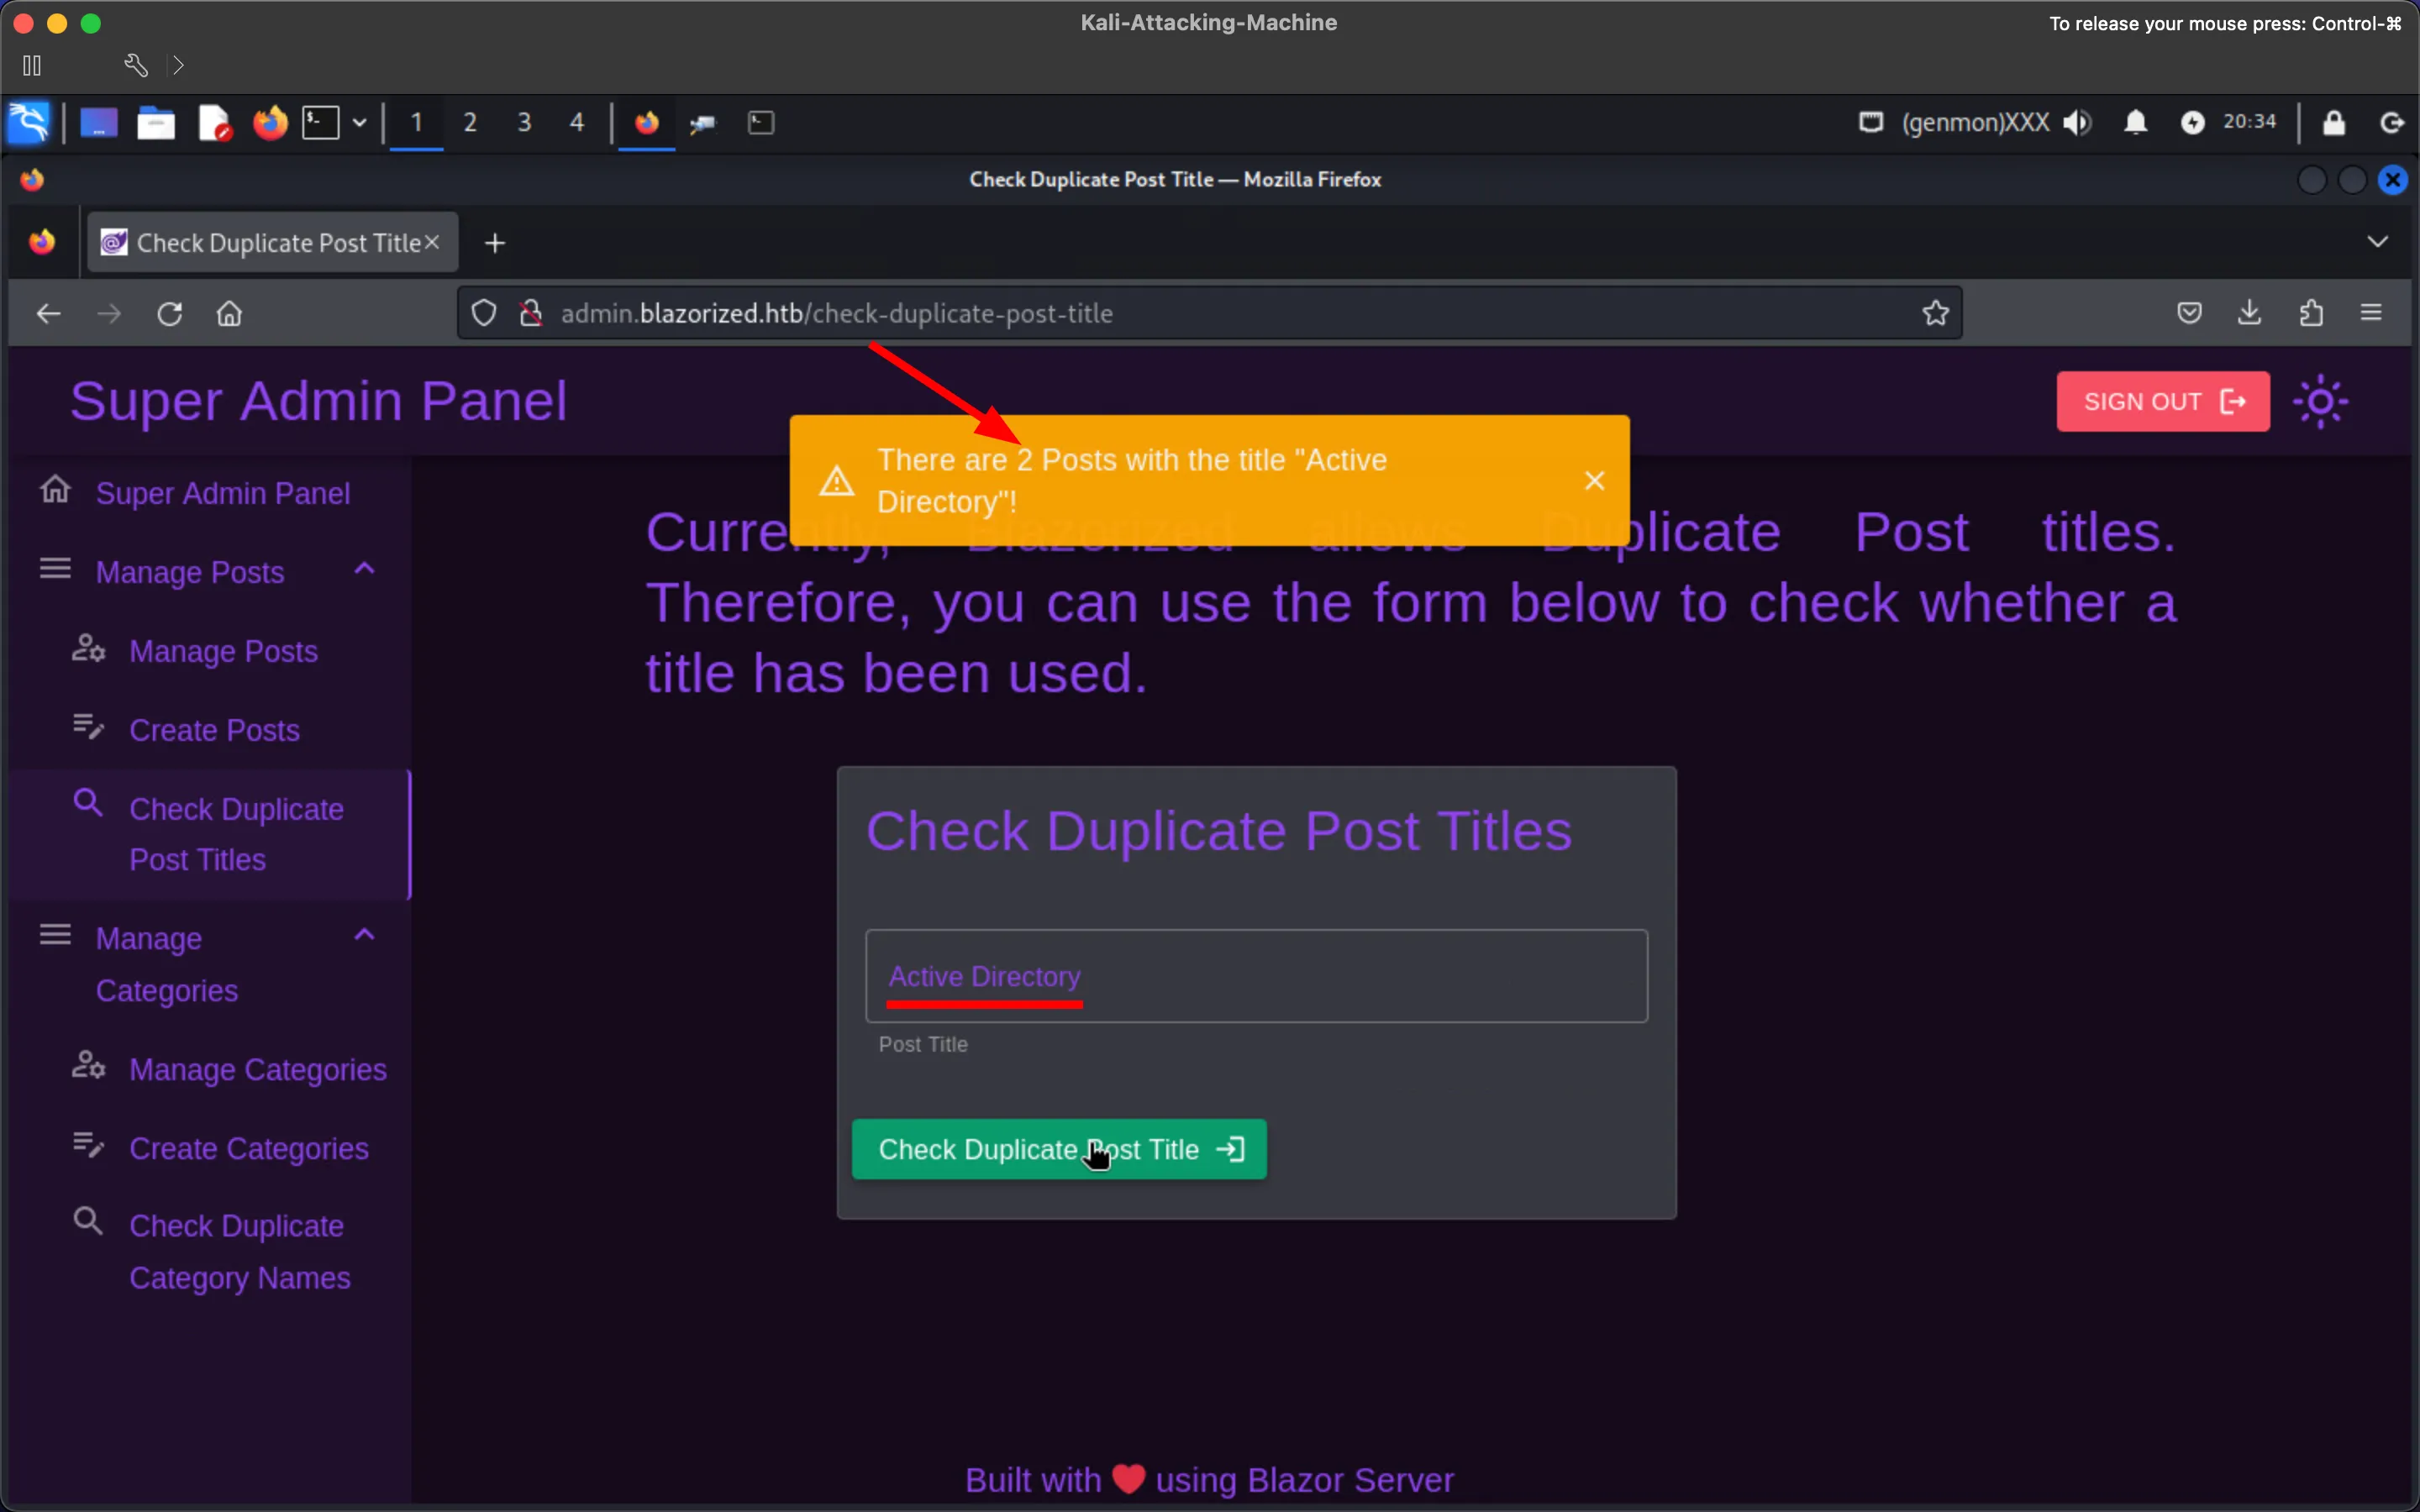Viewport: 2420px width, 1512px height.
Task: Open the extensions puzzle icon
Action: coord(2311,314)
